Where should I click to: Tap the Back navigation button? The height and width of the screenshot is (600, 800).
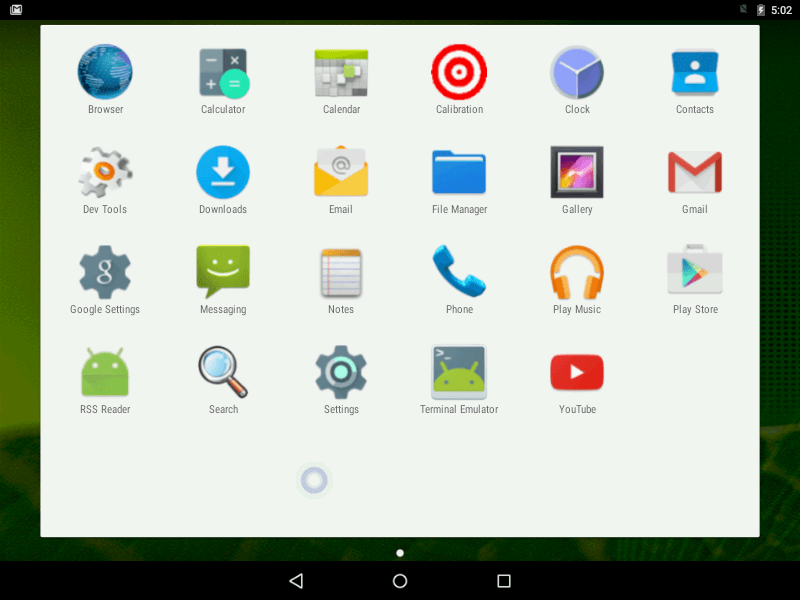tap(296, 581)
